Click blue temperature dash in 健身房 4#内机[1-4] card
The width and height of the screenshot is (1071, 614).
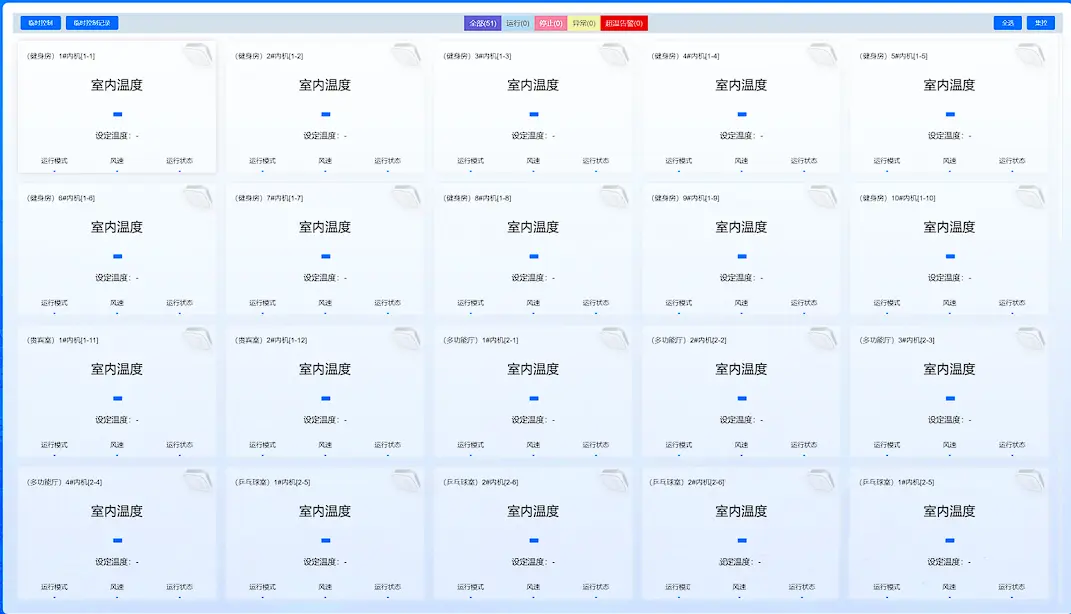point(742,114)
